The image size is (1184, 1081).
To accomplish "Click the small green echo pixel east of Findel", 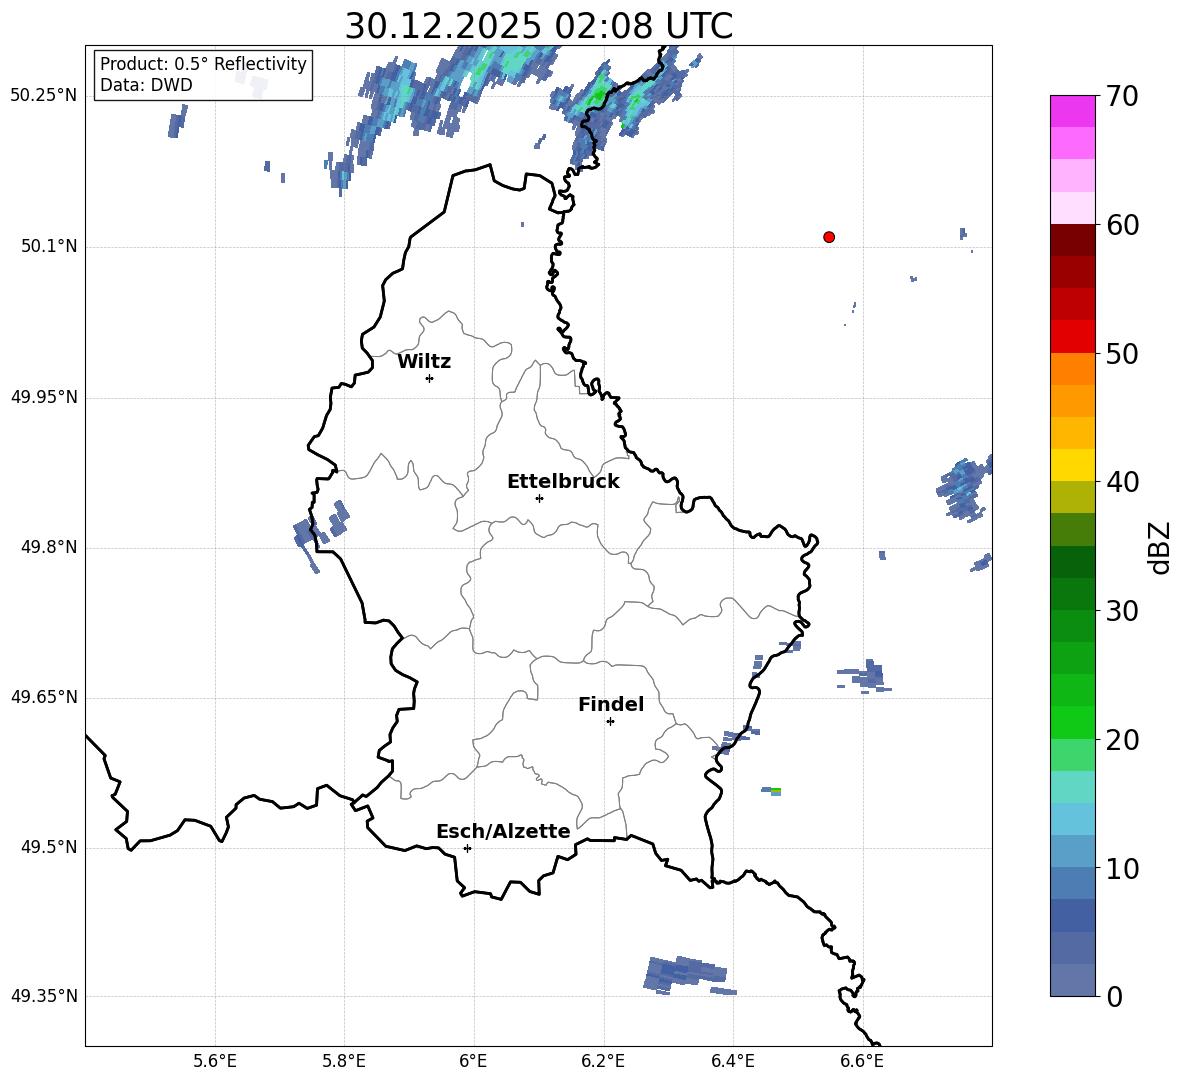I will click(775, 791).
